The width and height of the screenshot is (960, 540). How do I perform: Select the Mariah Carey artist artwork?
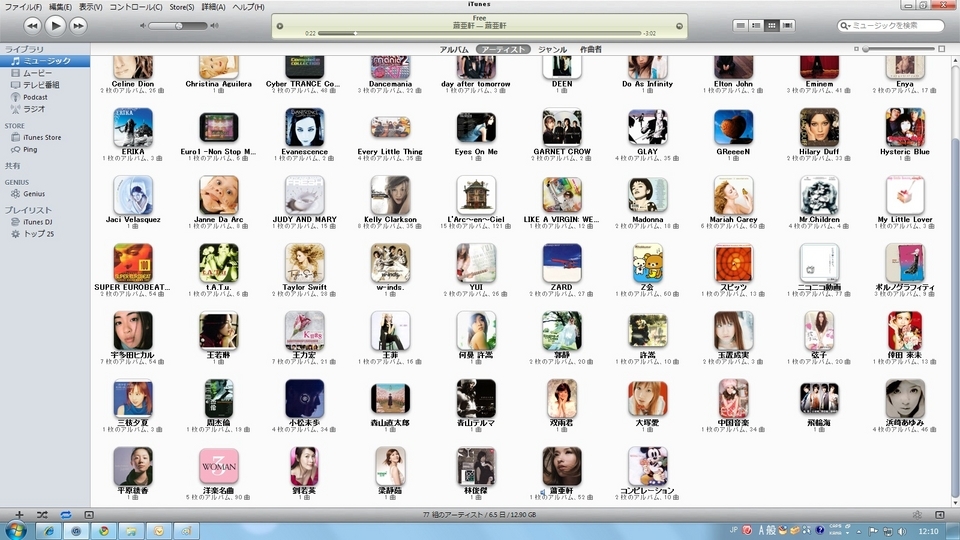(733, 195)
